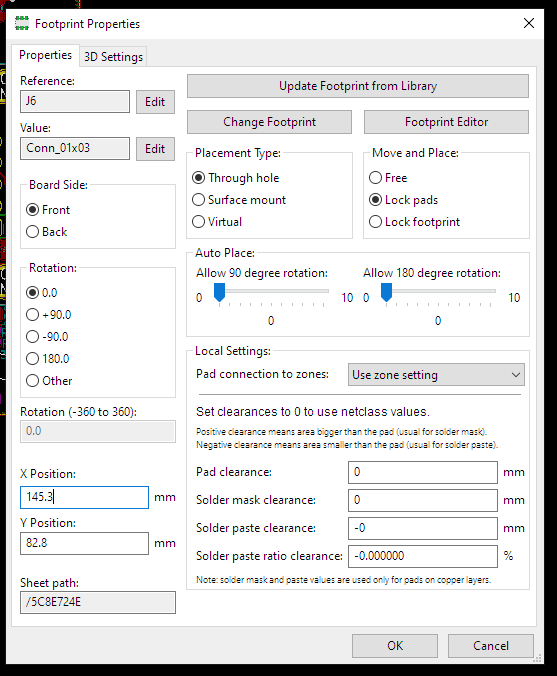Viewport: 557px width, 676px height.
Task: Choose the Other rotation option
Action: coord(49,381)
